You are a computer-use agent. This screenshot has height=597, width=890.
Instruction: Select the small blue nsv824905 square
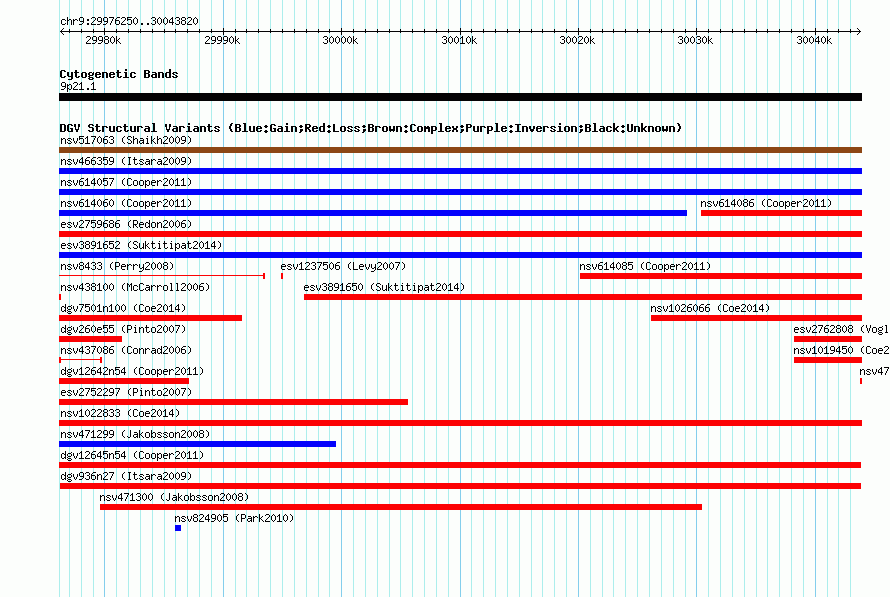coord(178,528)
